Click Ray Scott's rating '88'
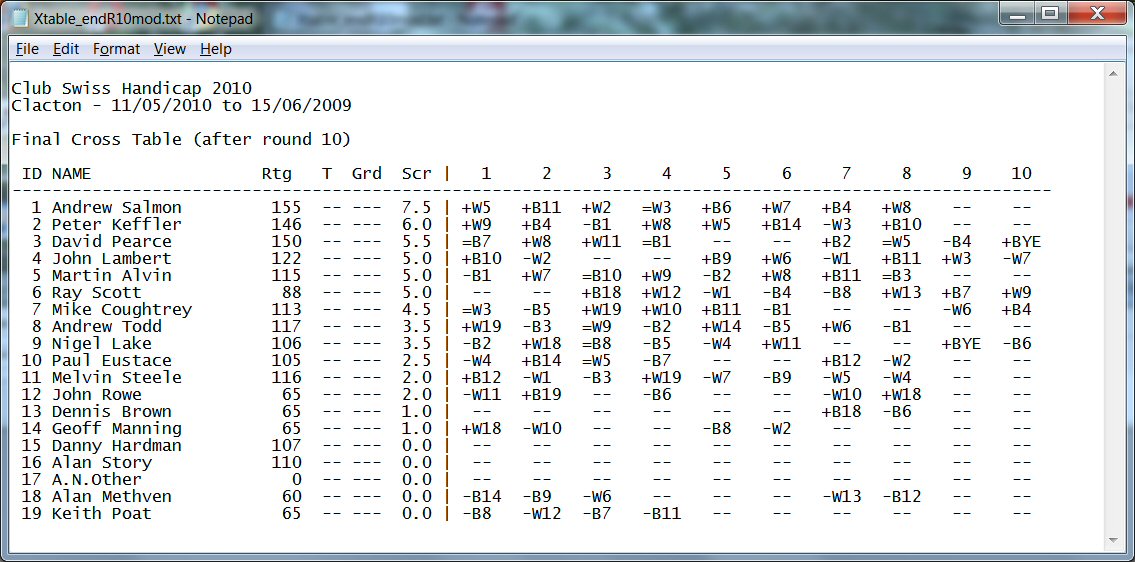 (x=291, y=293)
